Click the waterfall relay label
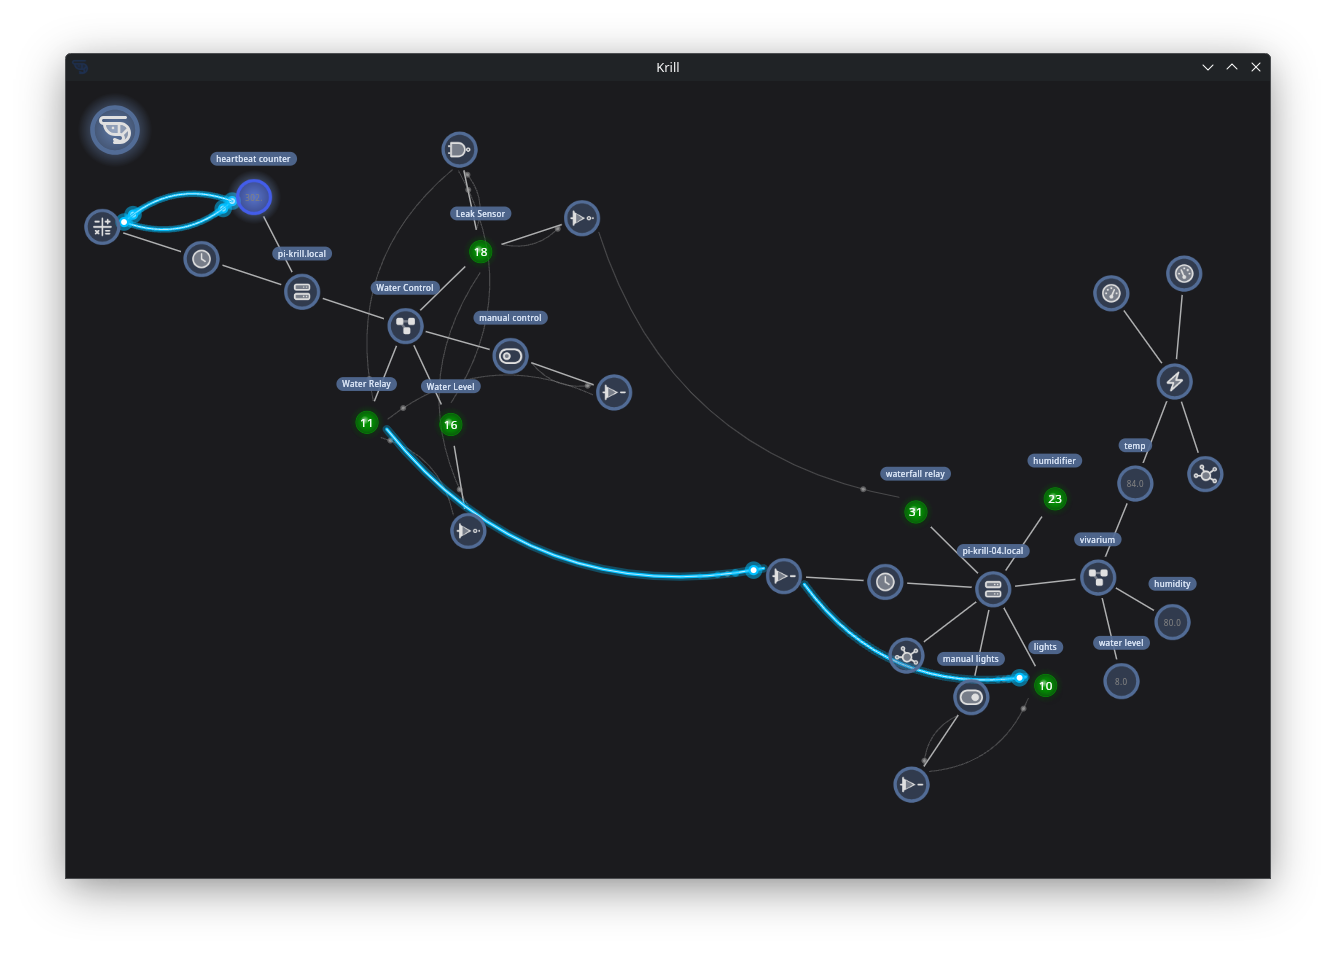Screen dimensions: 1336x956 915,474
